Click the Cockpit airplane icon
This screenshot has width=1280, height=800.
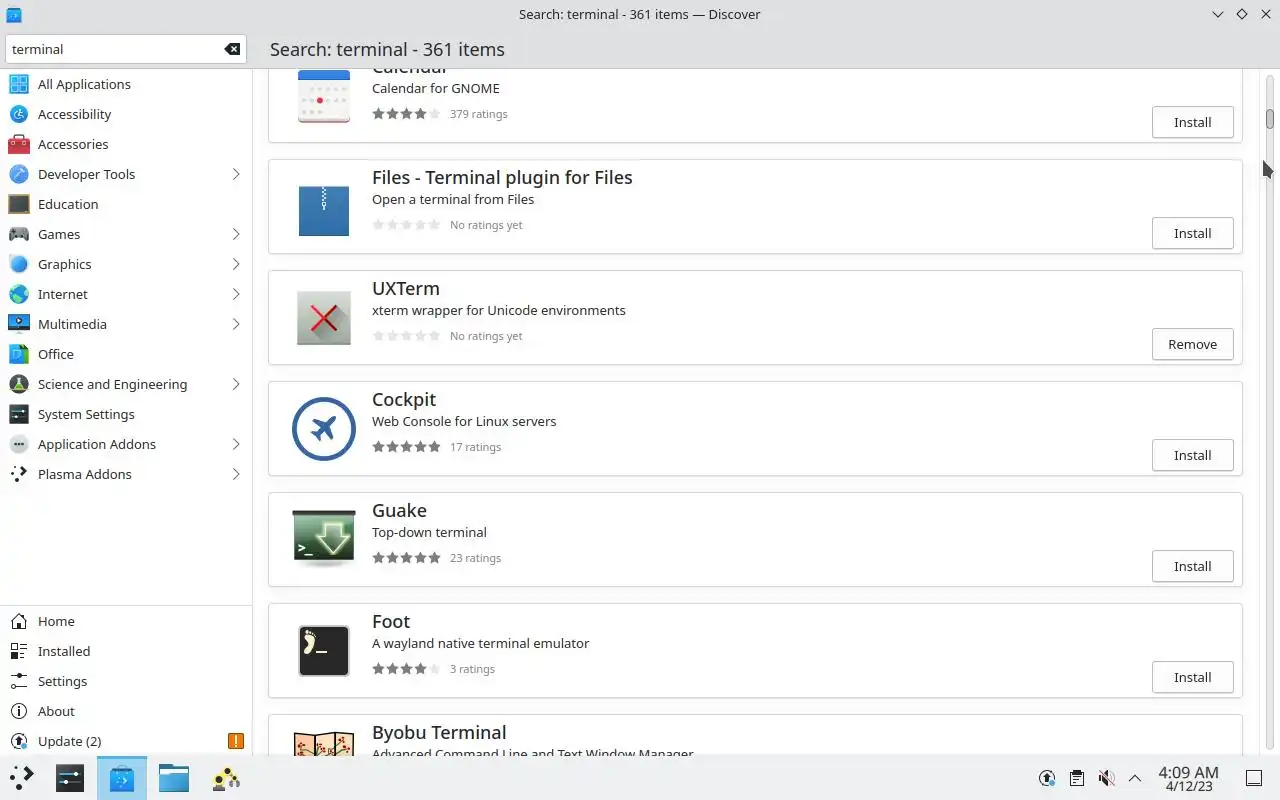pyautogui.click(x=324, y=428)
